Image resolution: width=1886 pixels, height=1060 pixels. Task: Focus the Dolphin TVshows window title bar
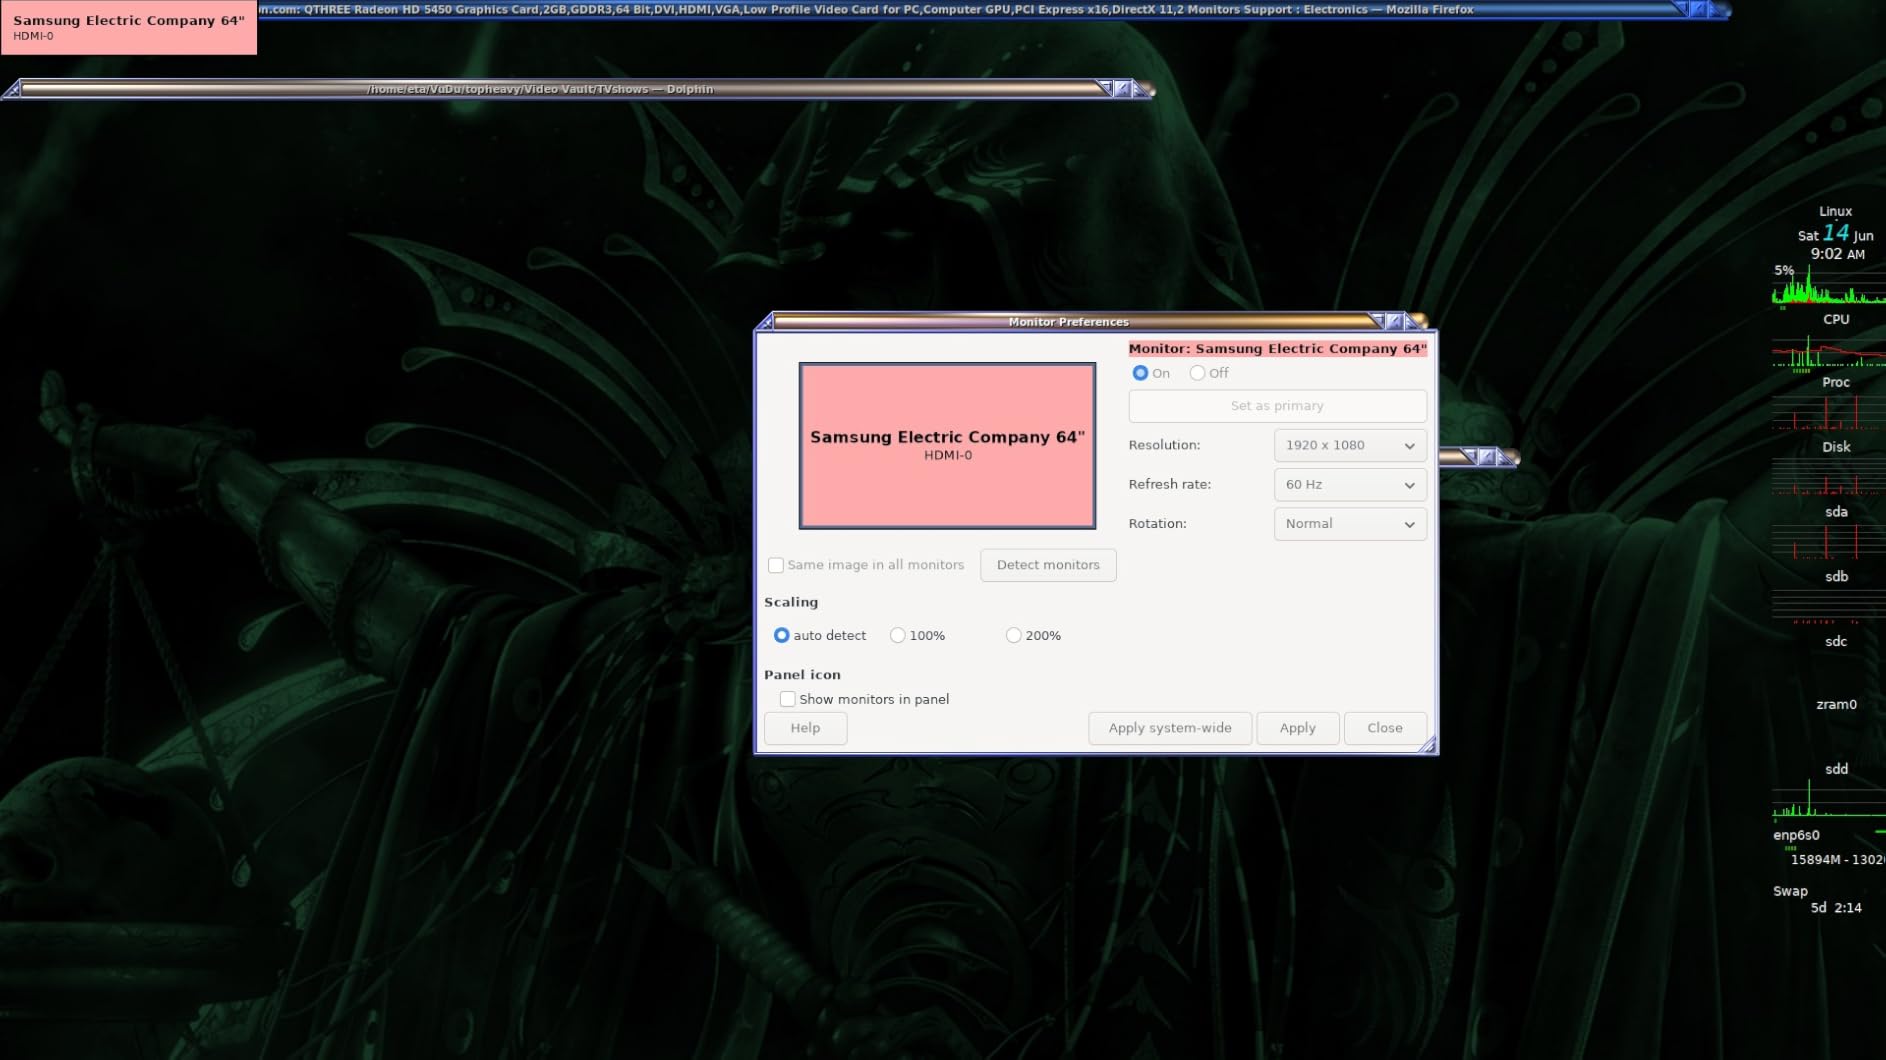click(540, 89)
